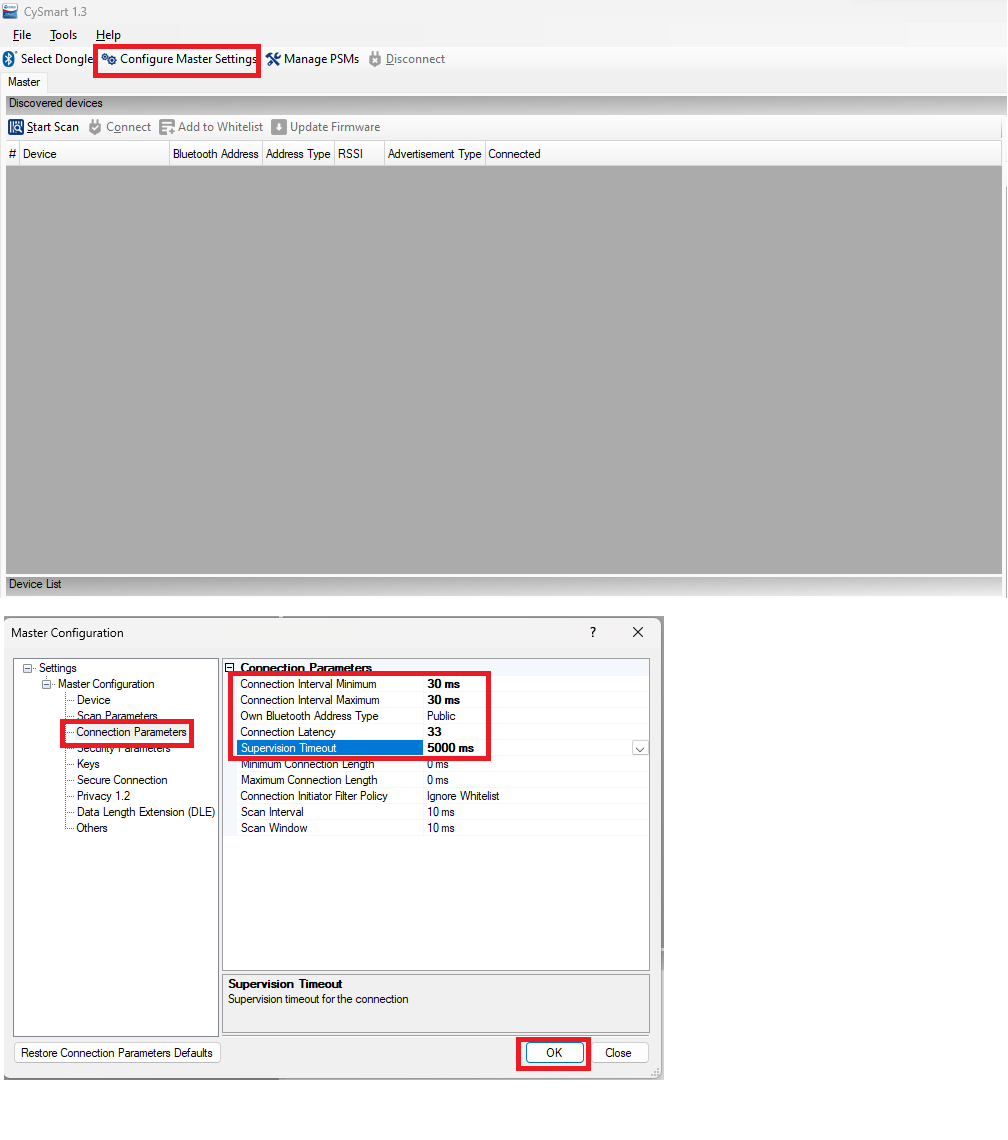Click the Maximum Connection Length row

(x=442, y=780)
